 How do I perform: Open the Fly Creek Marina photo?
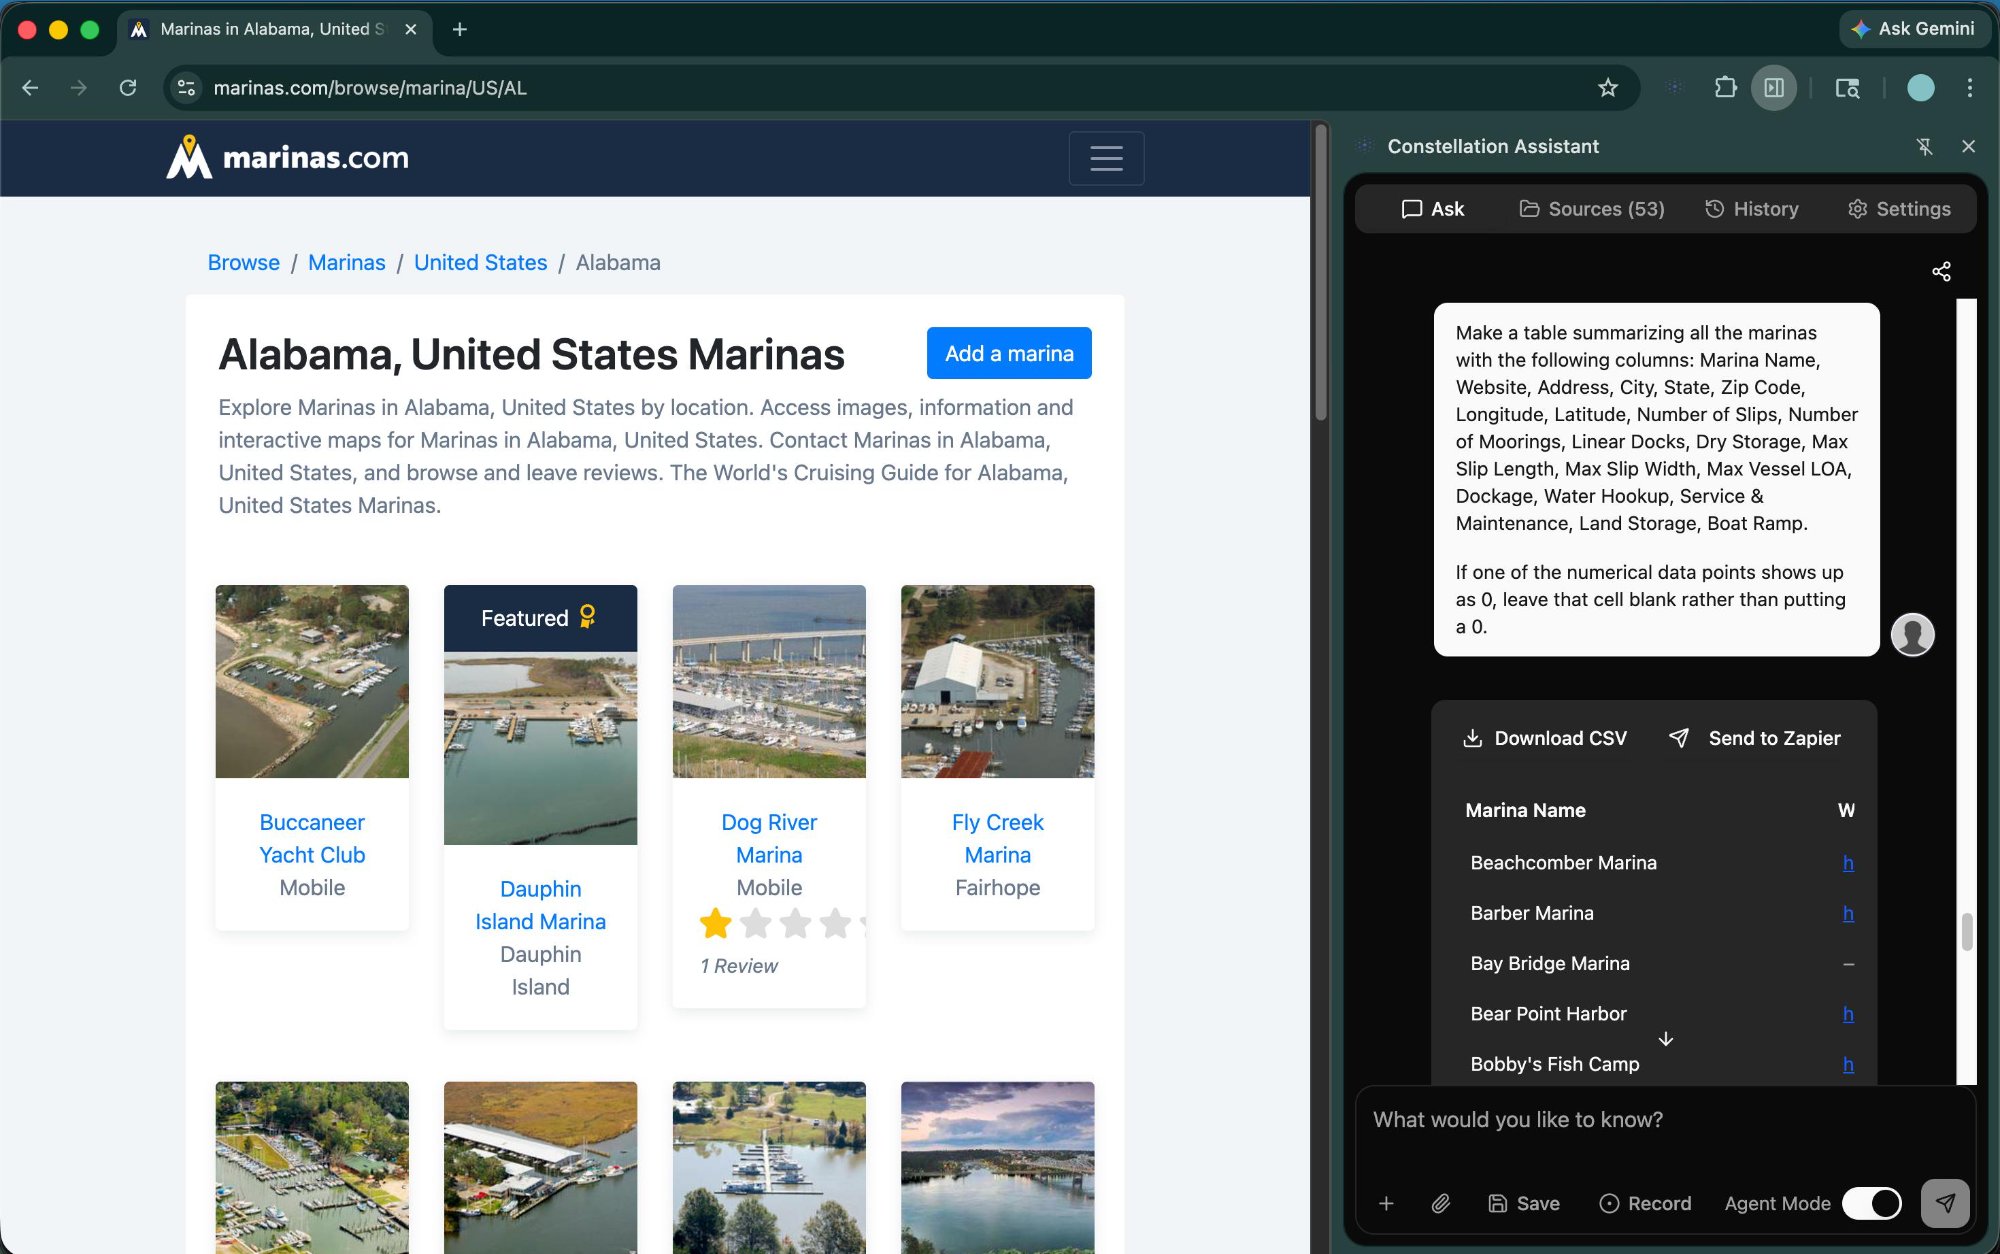click(997, 681)
